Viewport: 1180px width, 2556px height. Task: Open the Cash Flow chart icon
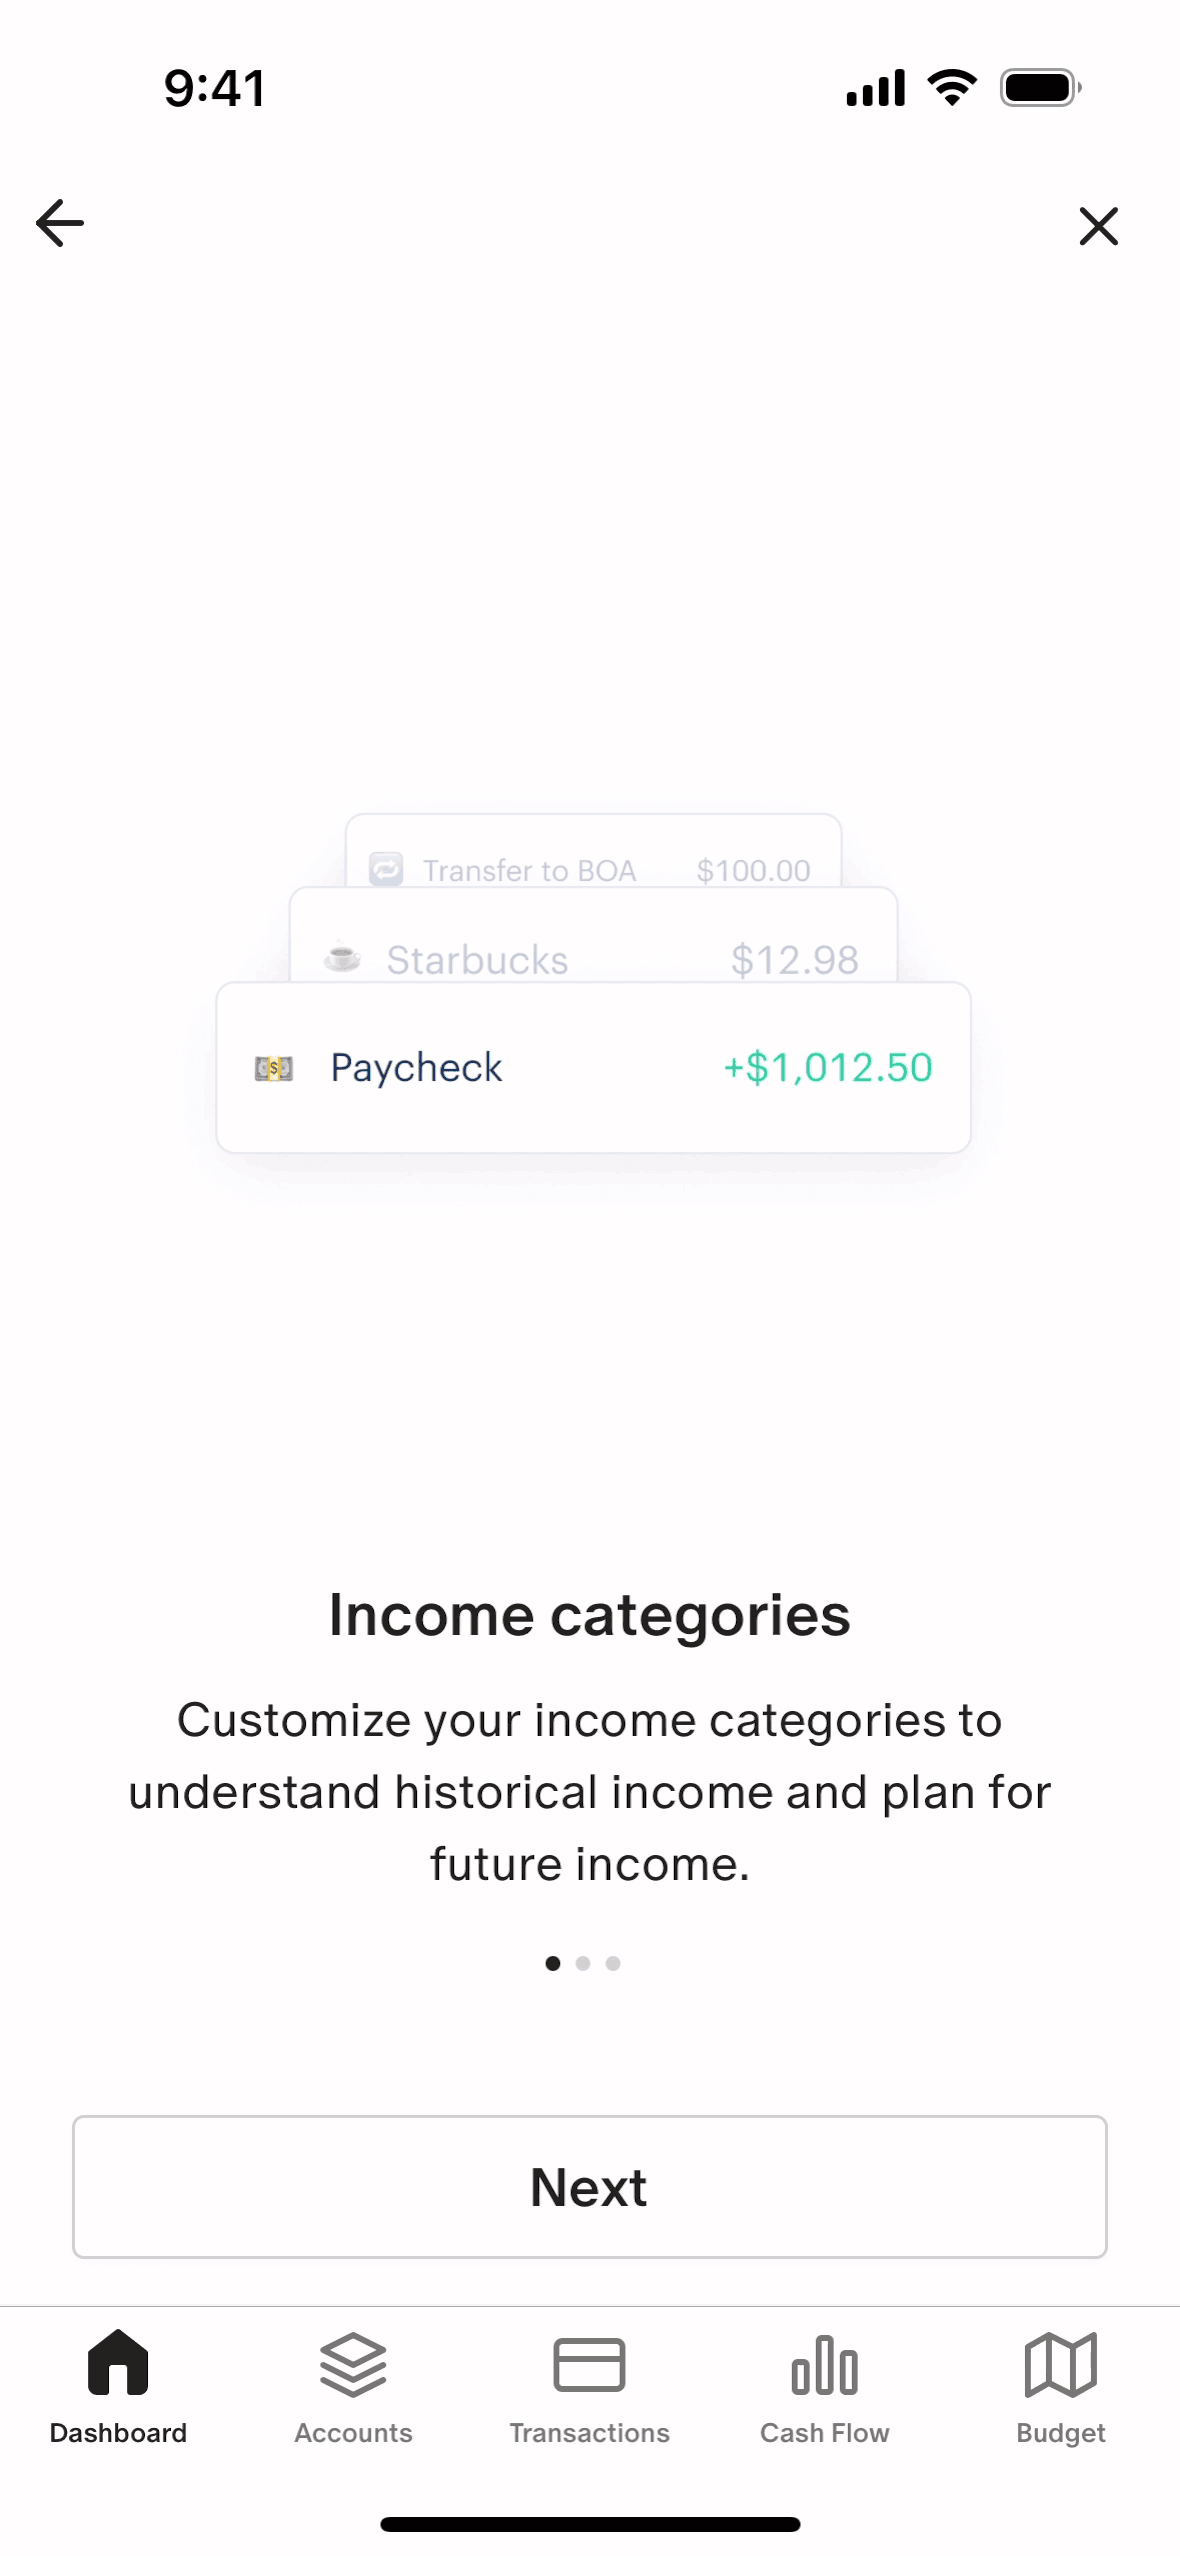tap(824, 2365)
